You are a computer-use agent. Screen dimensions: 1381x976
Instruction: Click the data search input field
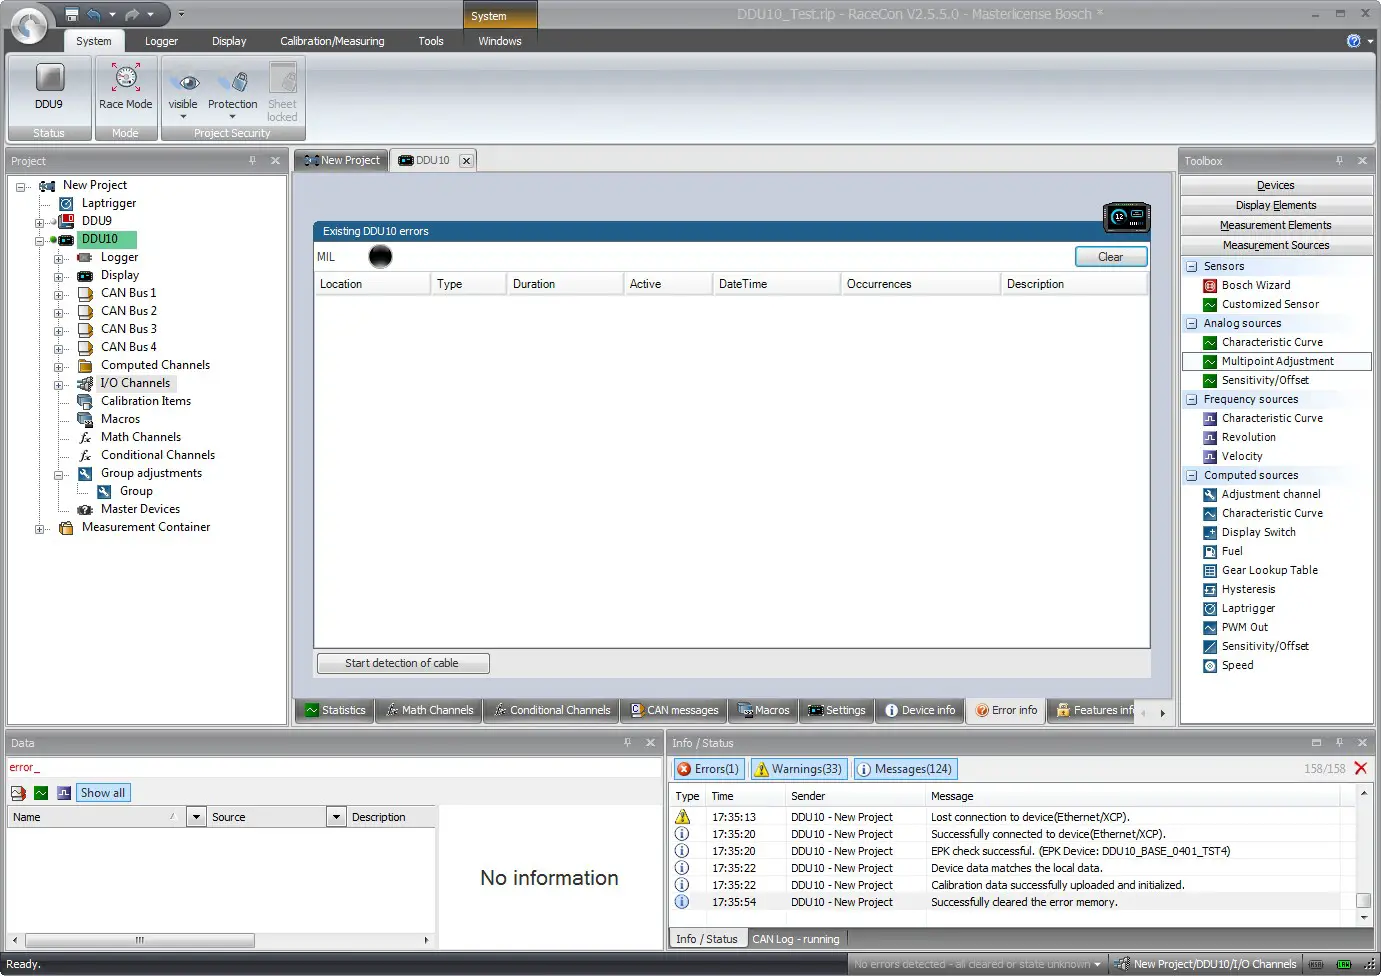(334, 768)
